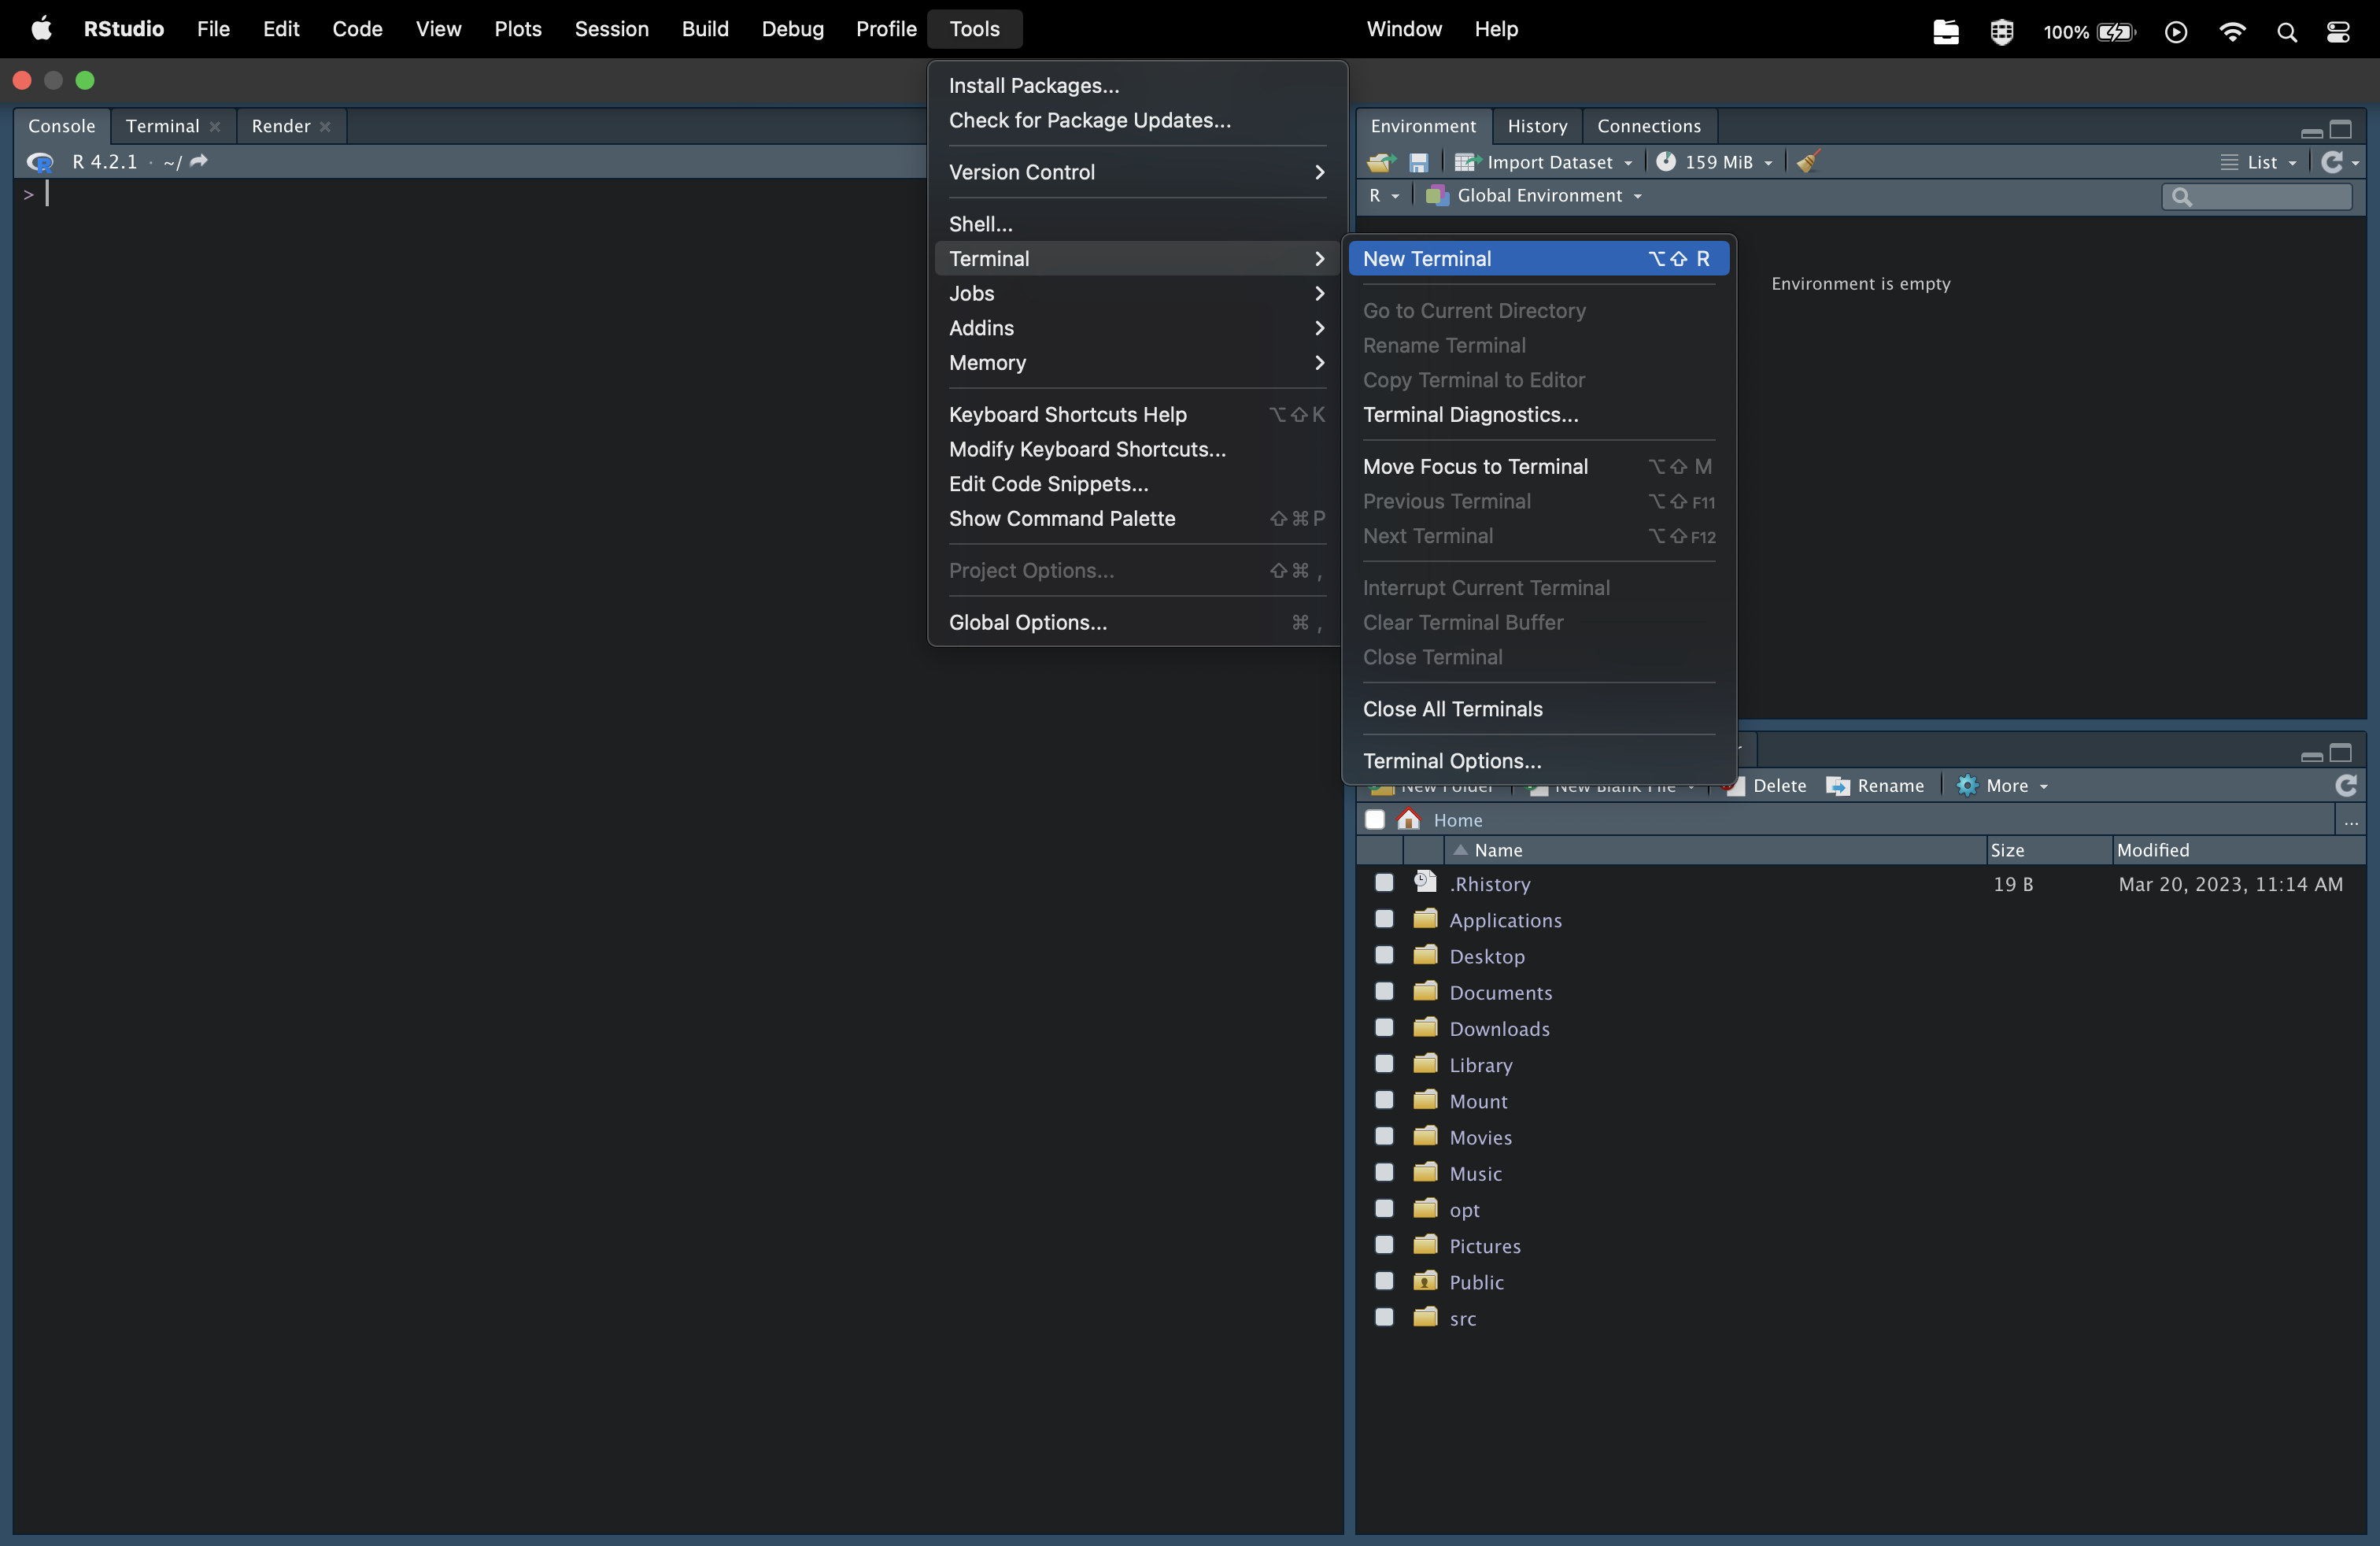Maximize the Environment pane

click(2340, 129)
